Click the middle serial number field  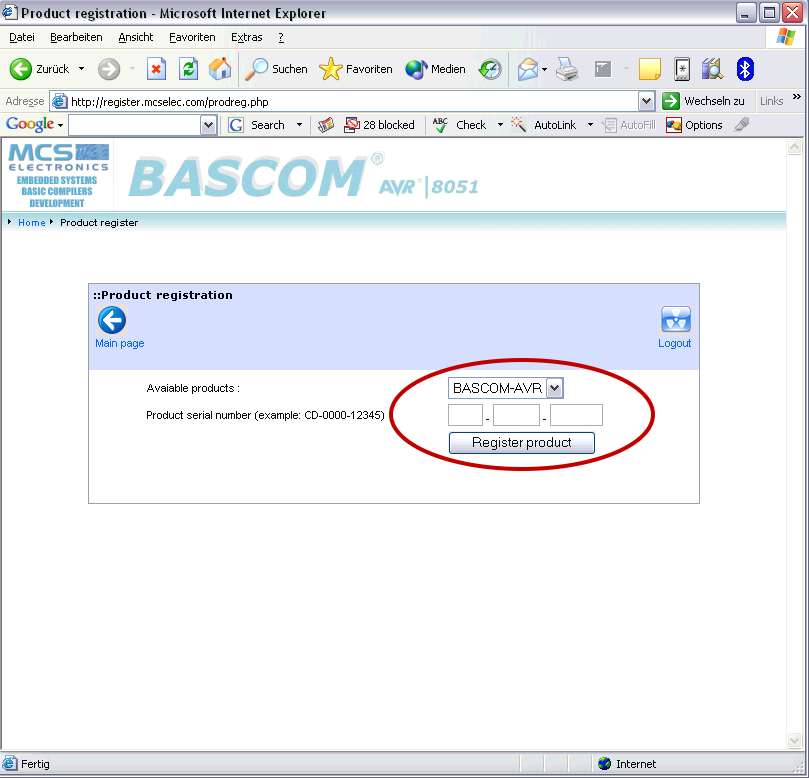click(516, 415)
